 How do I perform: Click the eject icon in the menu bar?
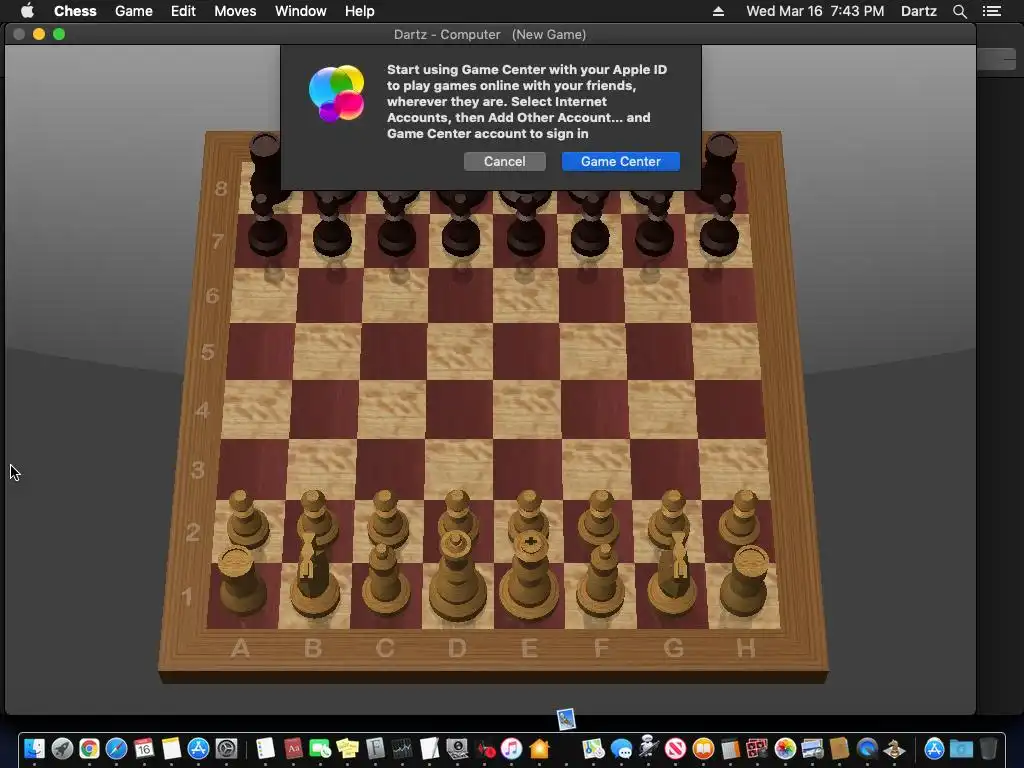point(718,11)
